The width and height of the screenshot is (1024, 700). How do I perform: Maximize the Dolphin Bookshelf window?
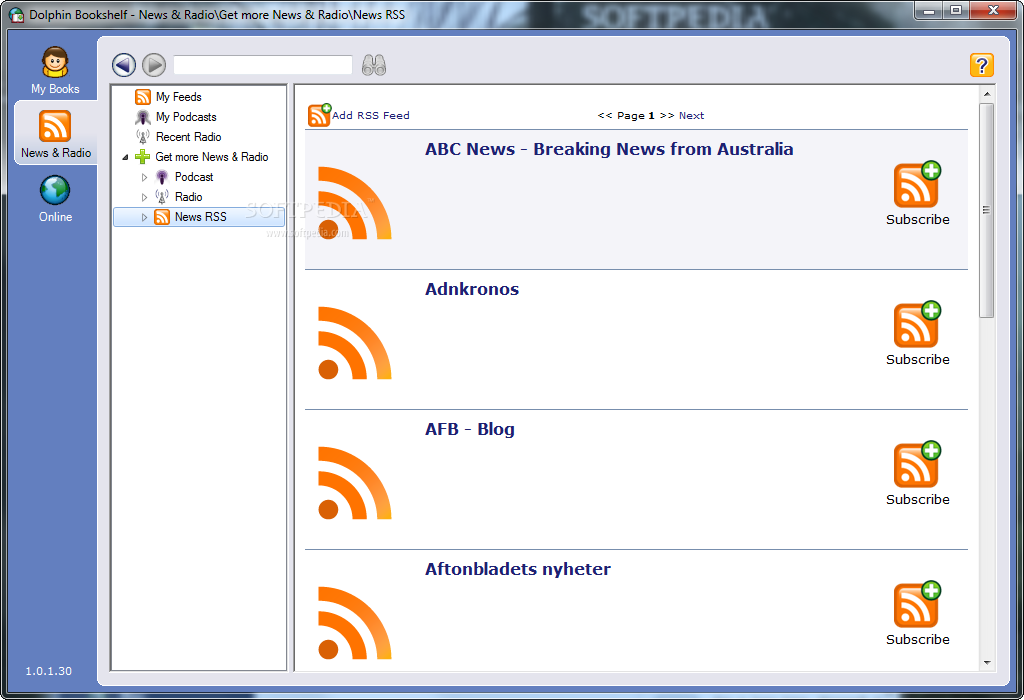[956, 10]
